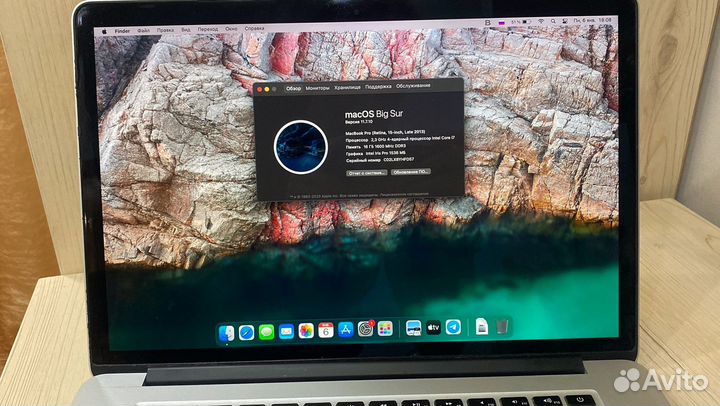Open user switching icon in menu bar
Screen dimensions: 720x406
coord(564,21)
